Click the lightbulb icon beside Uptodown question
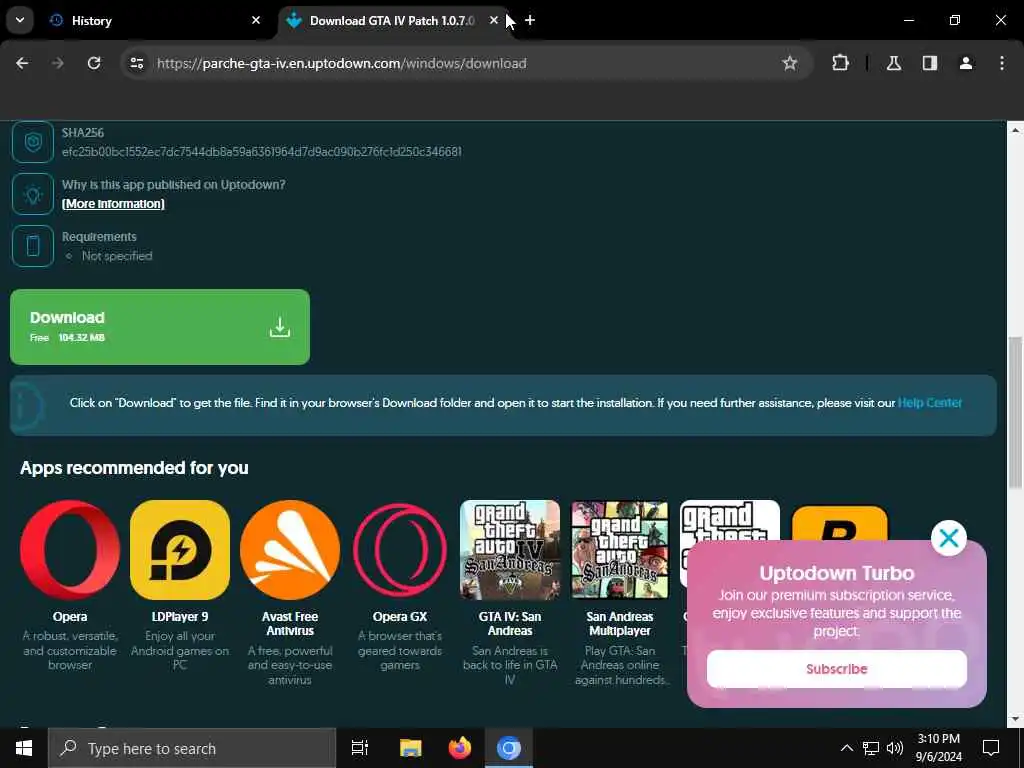This screenshot has width=1024, height=768. [x=33, y=194]
